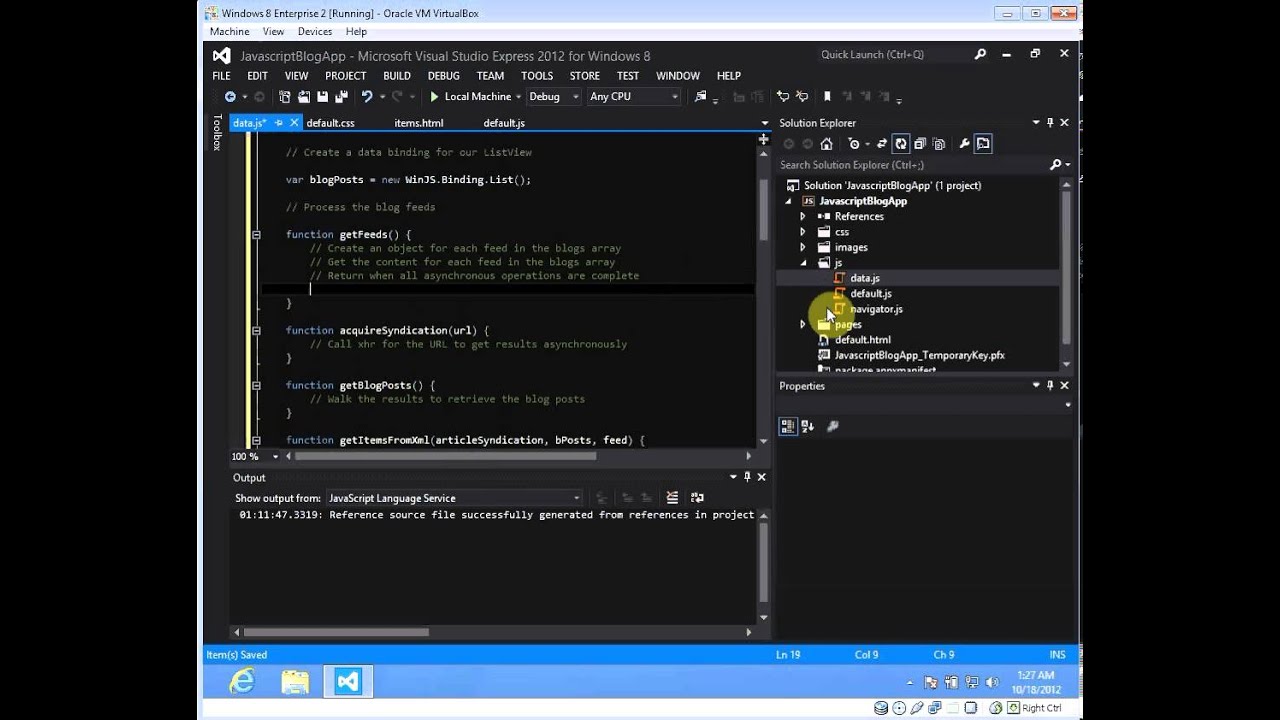The height and width of the screenshot is (720, 1280).
Task: Open Local Machine target dropdown arrow
Action: click(518, 97)
